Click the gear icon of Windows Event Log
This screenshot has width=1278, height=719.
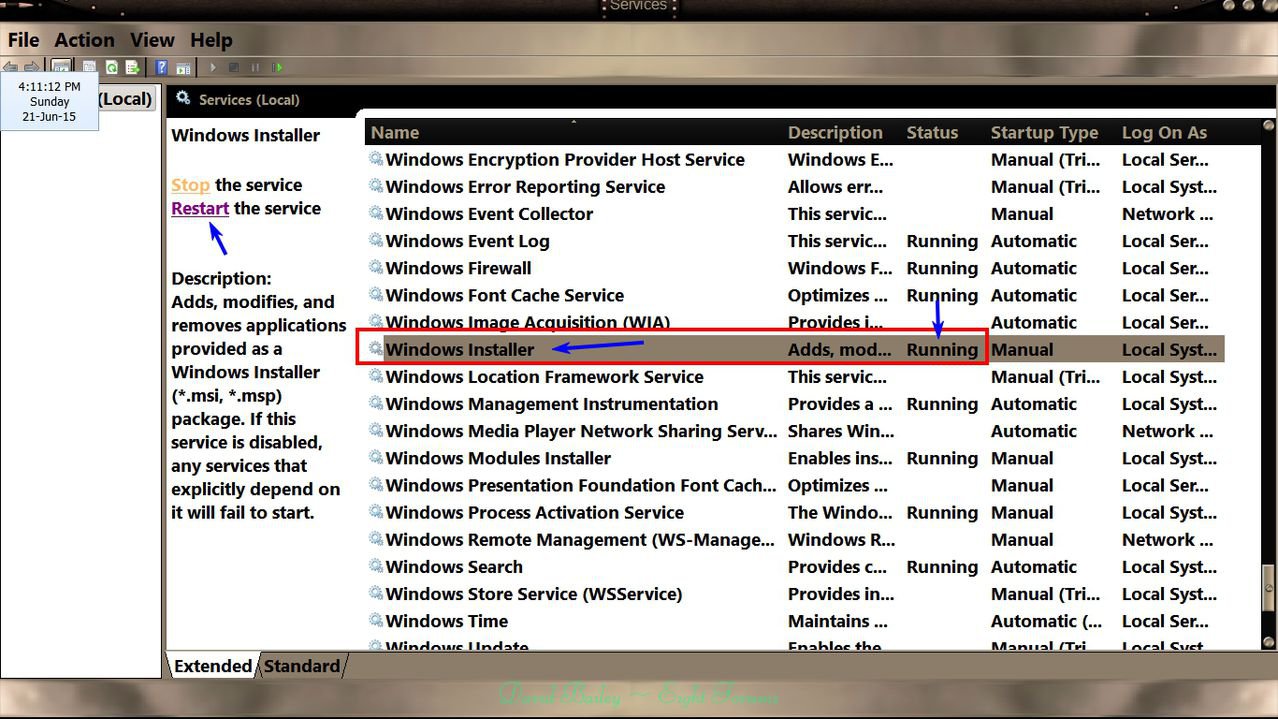[376, 240]
